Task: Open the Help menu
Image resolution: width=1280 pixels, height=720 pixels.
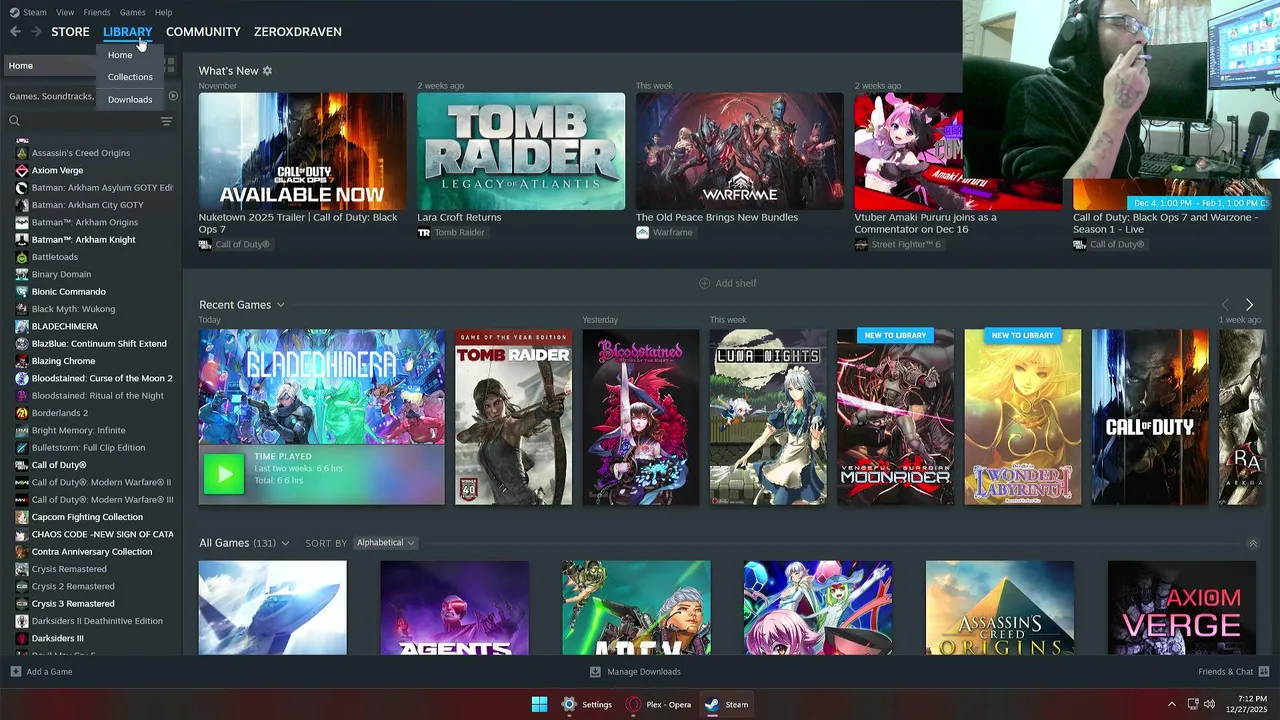Action: pyautogui.click(x=163, y=12)
